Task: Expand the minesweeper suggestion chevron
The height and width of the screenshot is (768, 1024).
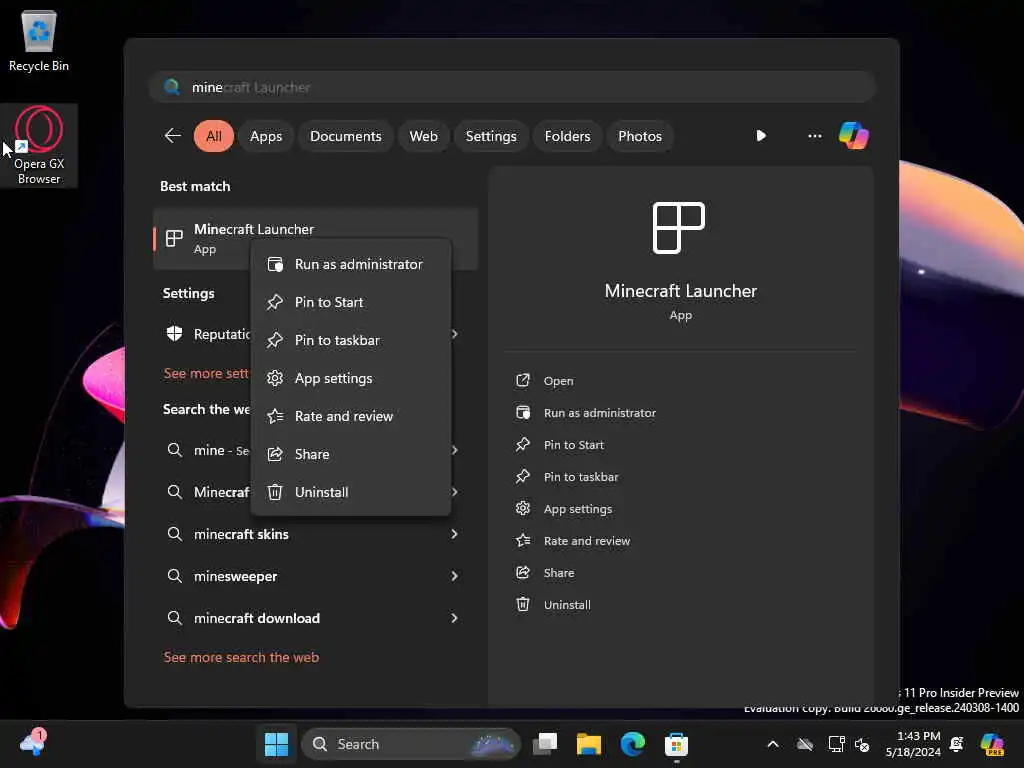Action: [455, 576]
